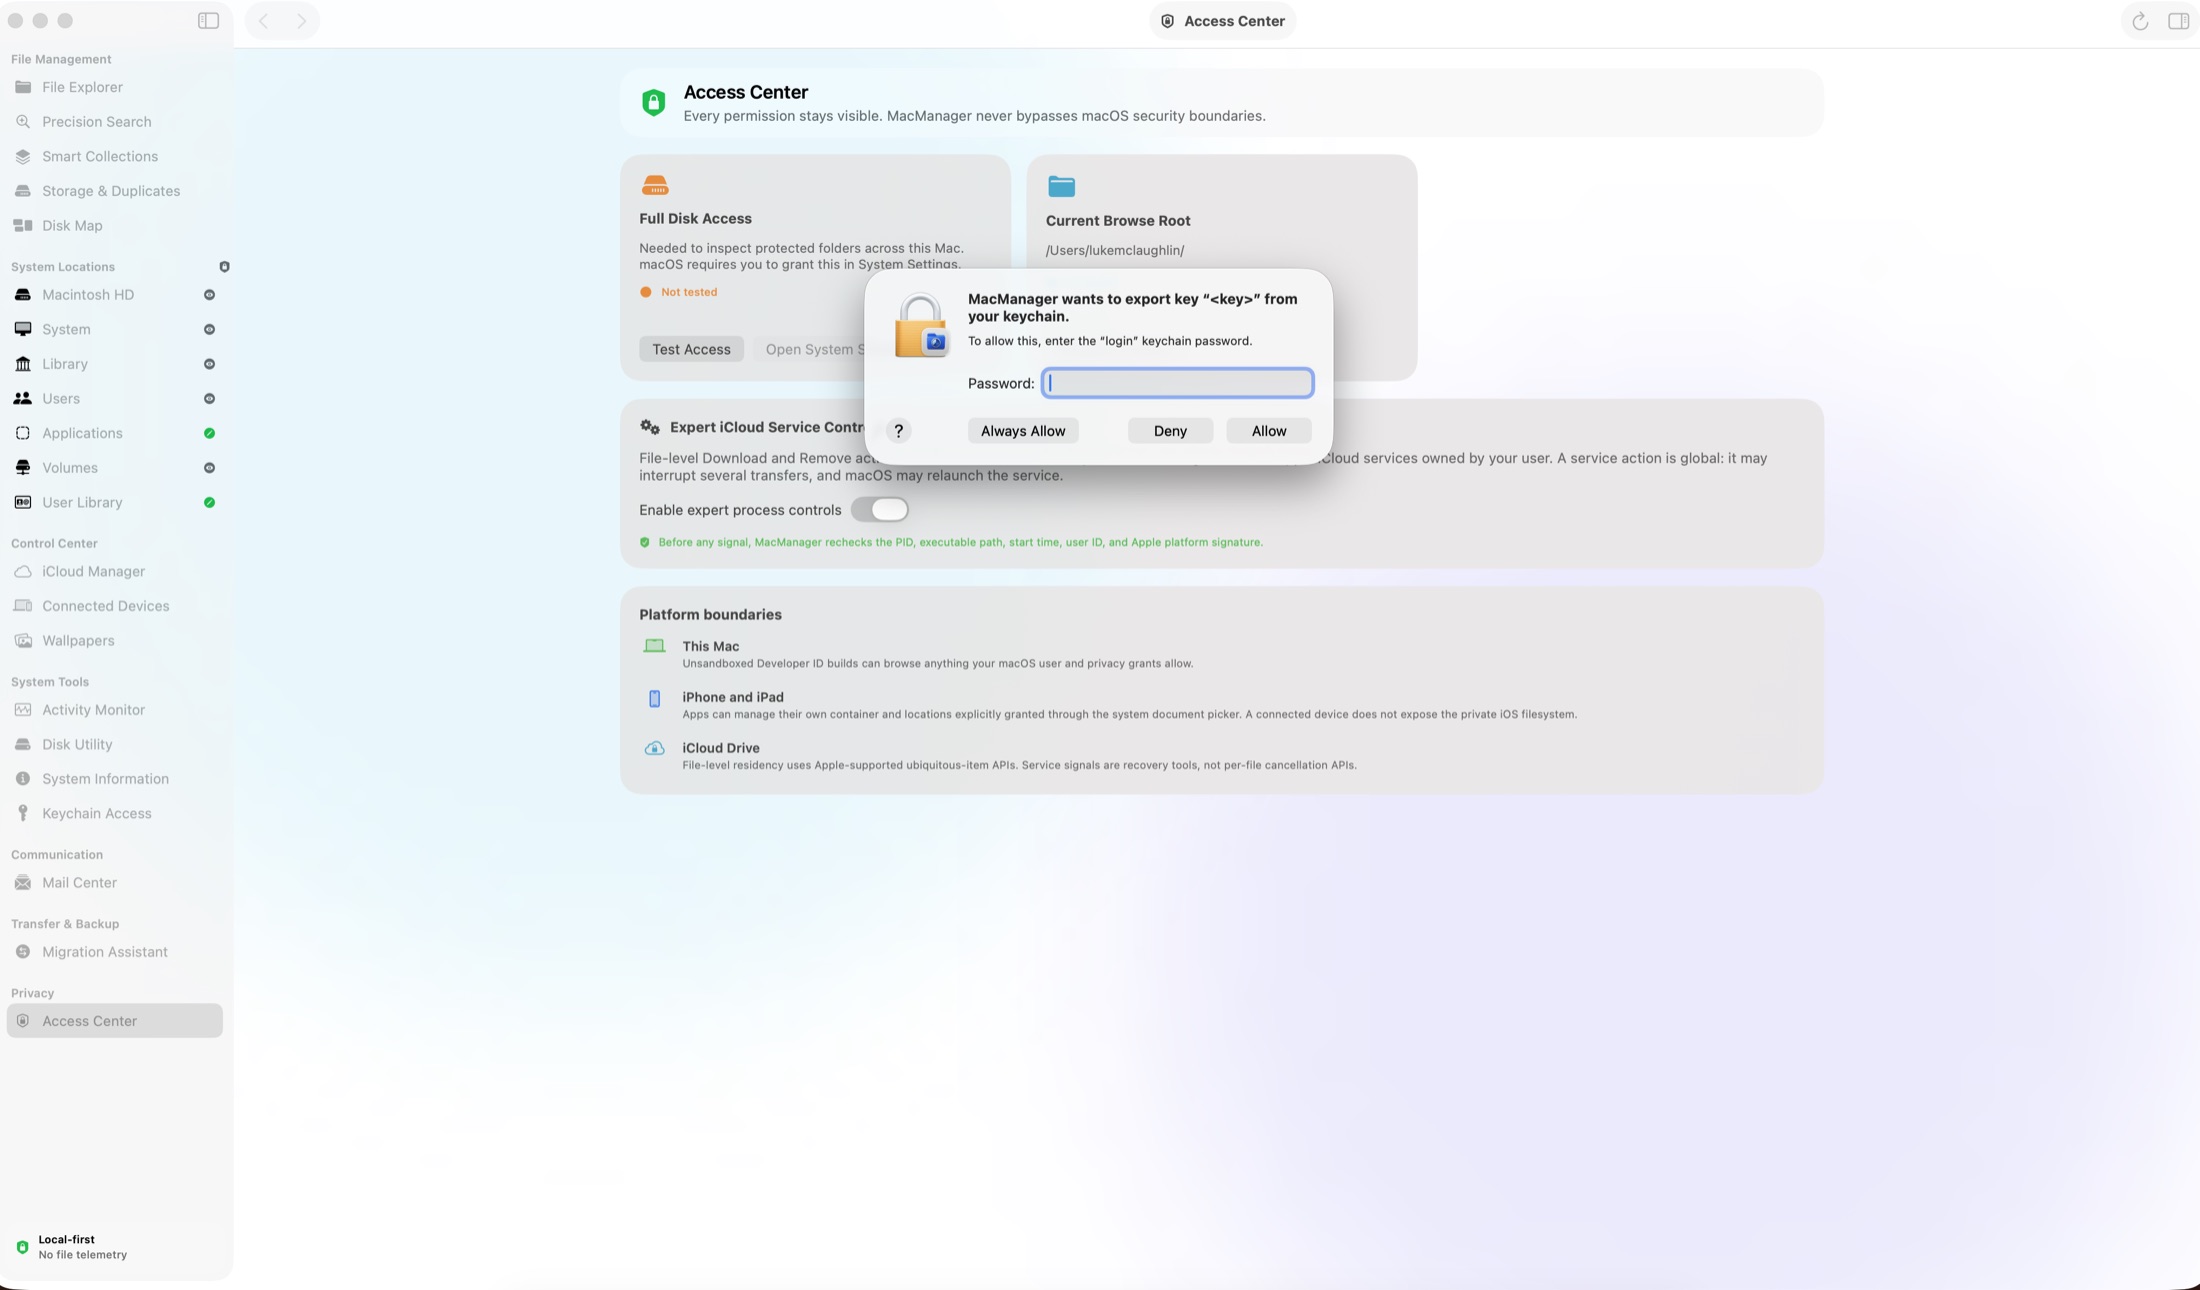Screen dimensions: 2200x1290
Task: Click the "iCloud Drive" boundary row
Action: [1000, 756]
